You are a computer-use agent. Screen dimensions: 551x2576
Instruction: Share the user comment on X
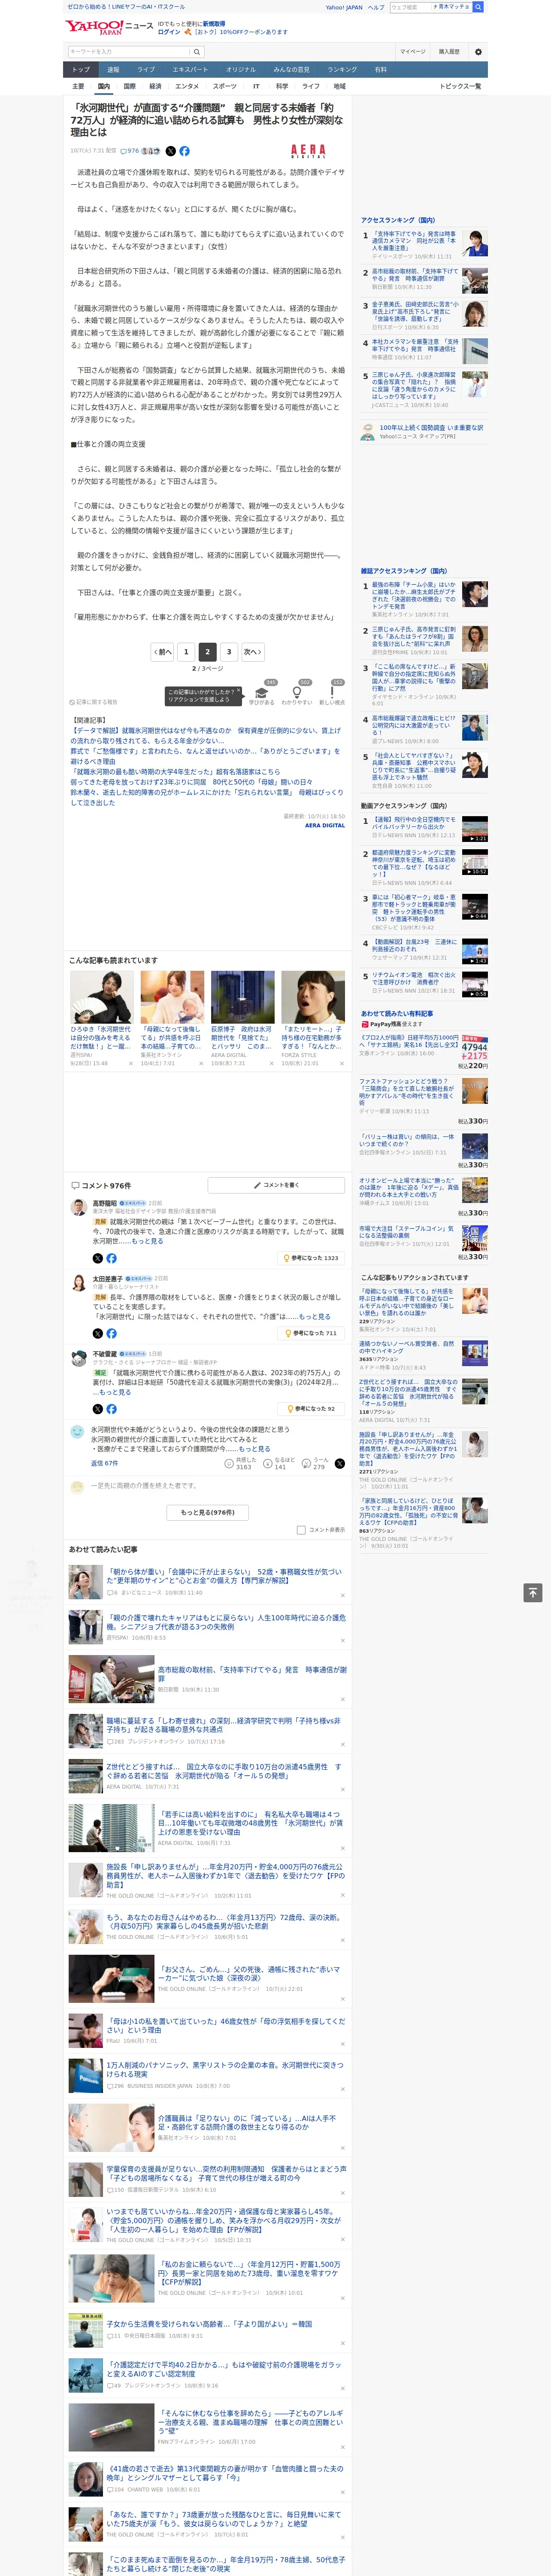click(x=339, y=1463)
